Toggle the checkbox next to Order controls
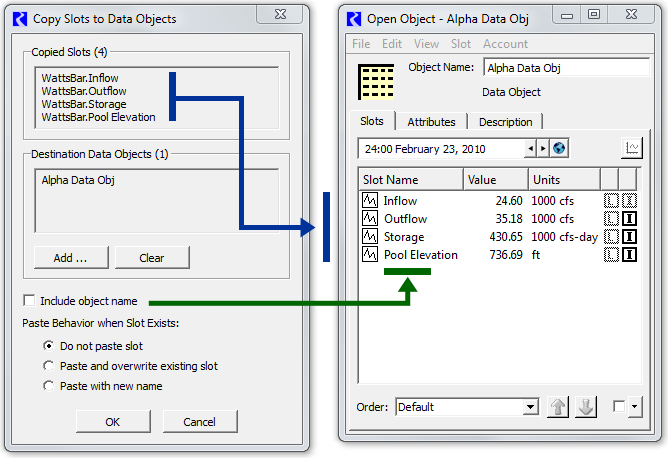668x458 pixels. (x=619, y=406)
